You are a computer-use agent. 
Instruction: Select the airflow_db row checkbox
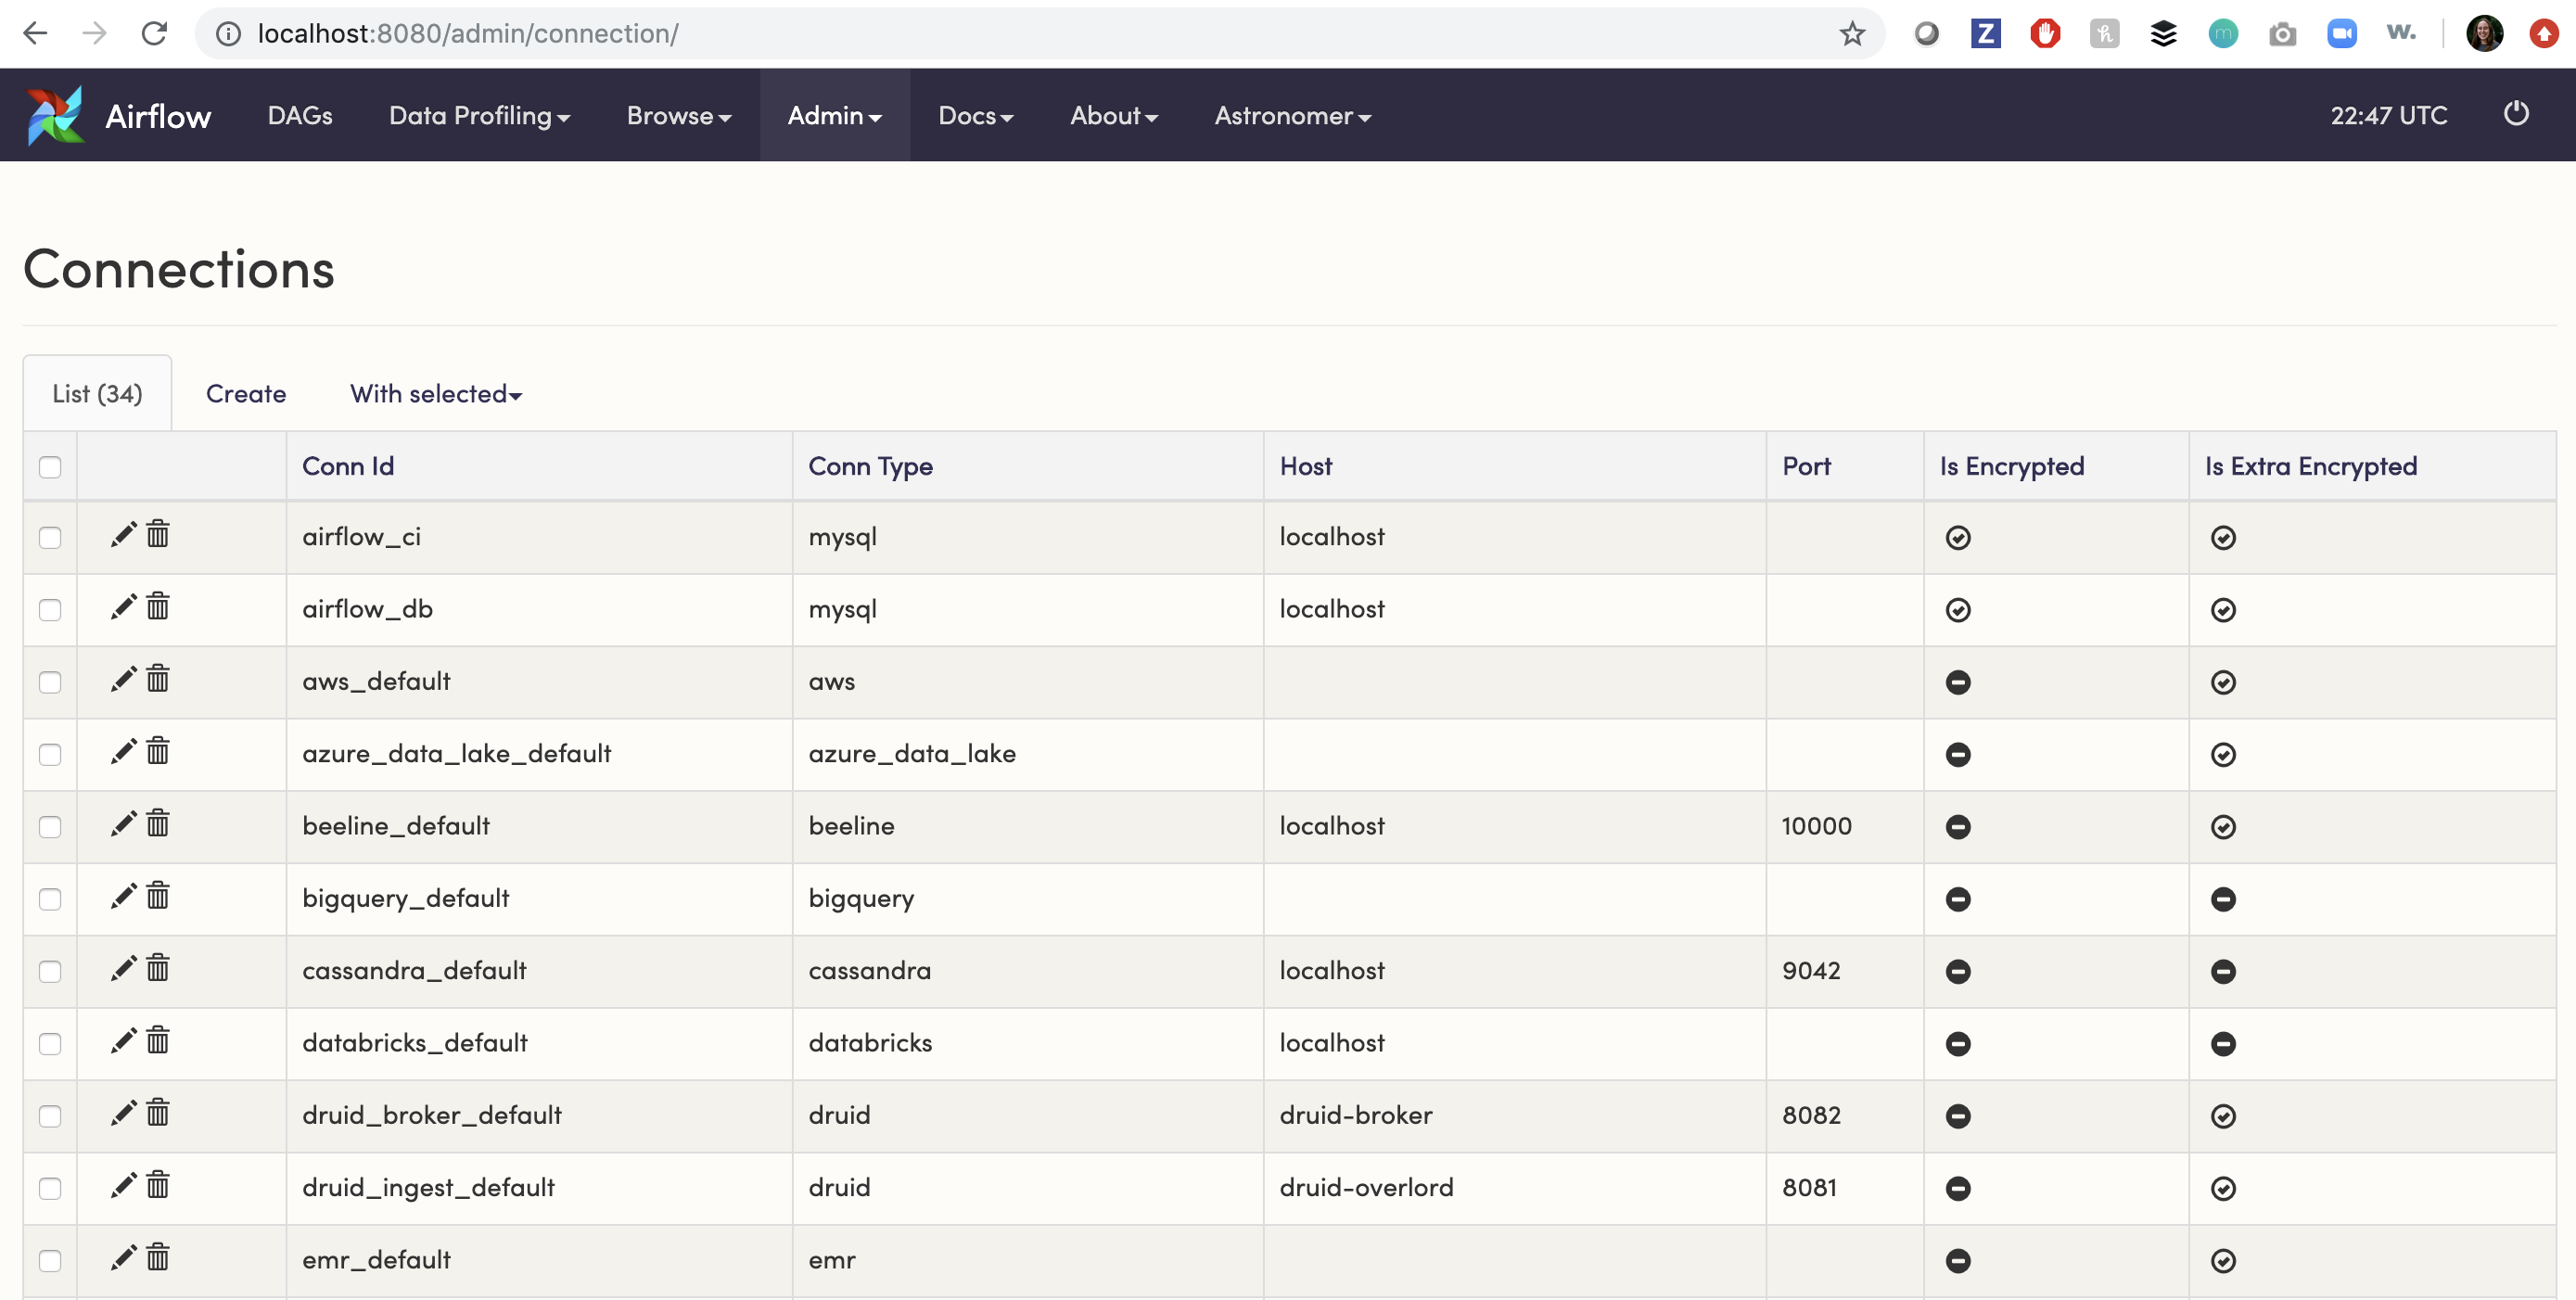point(50,610)
